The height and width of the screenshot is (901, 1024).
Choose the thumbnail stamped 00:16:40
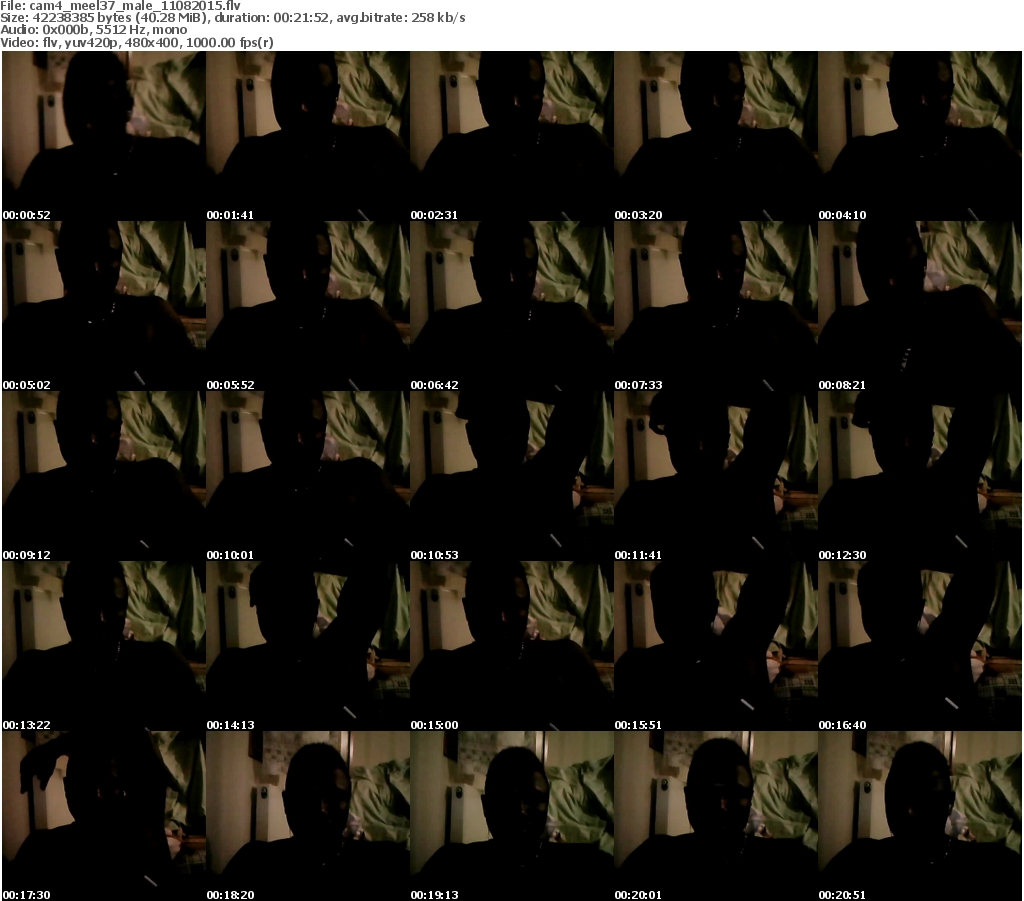[920, 646]
